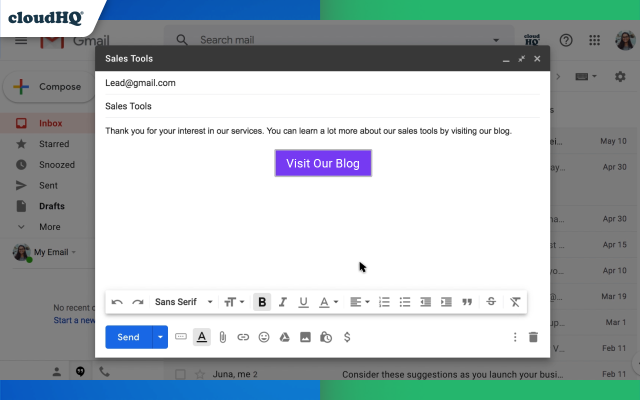
Task: Open the Google apps grid
Action: coord(595,40)
